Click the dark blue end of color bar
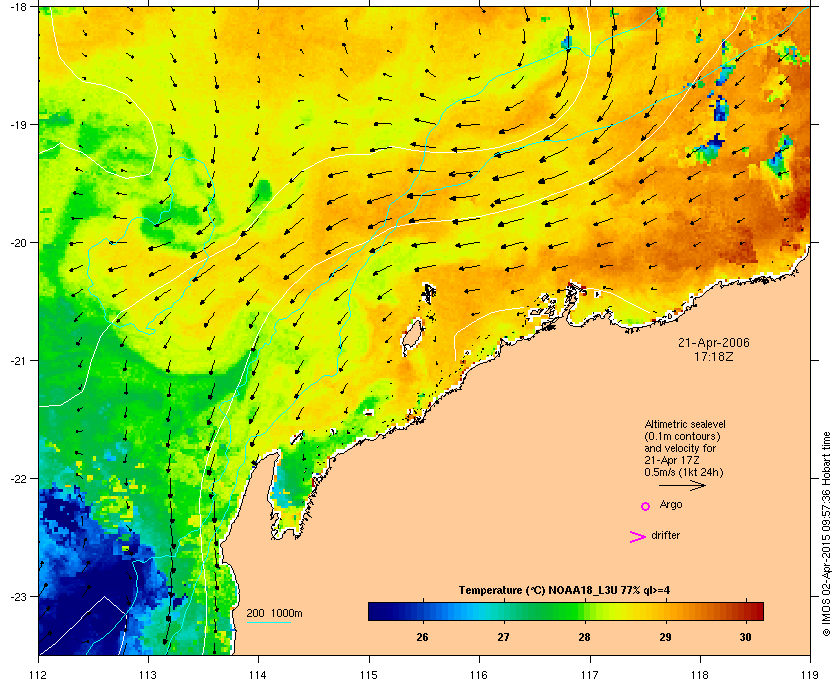The image size is (840, 680). tap(375, 611)
